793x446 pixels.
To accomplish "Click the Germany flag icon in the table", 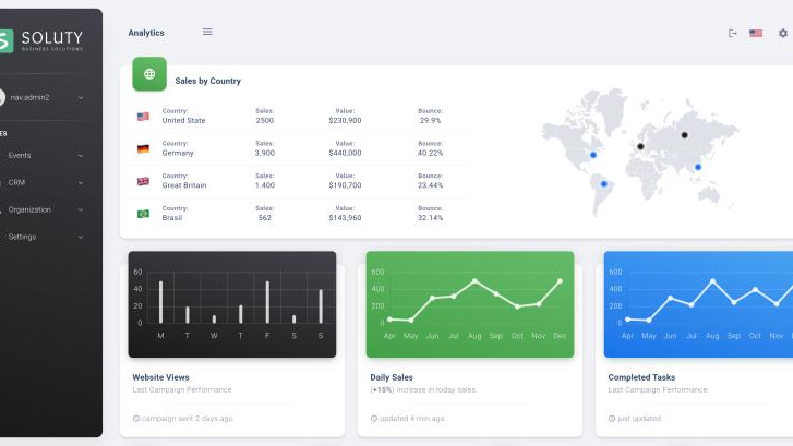I will click(x=143, y=149).
